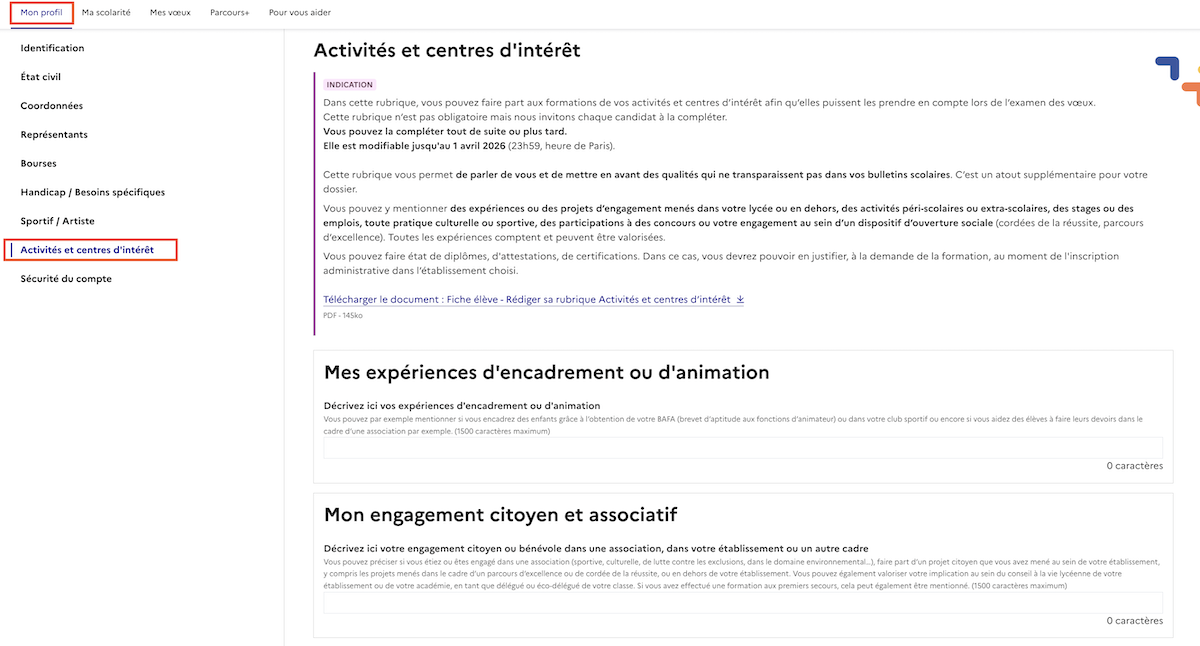The image size is (1200, 646).
Task: Select the Parcours+ tab
Action: pyautogui.click(x=229, y=13)
